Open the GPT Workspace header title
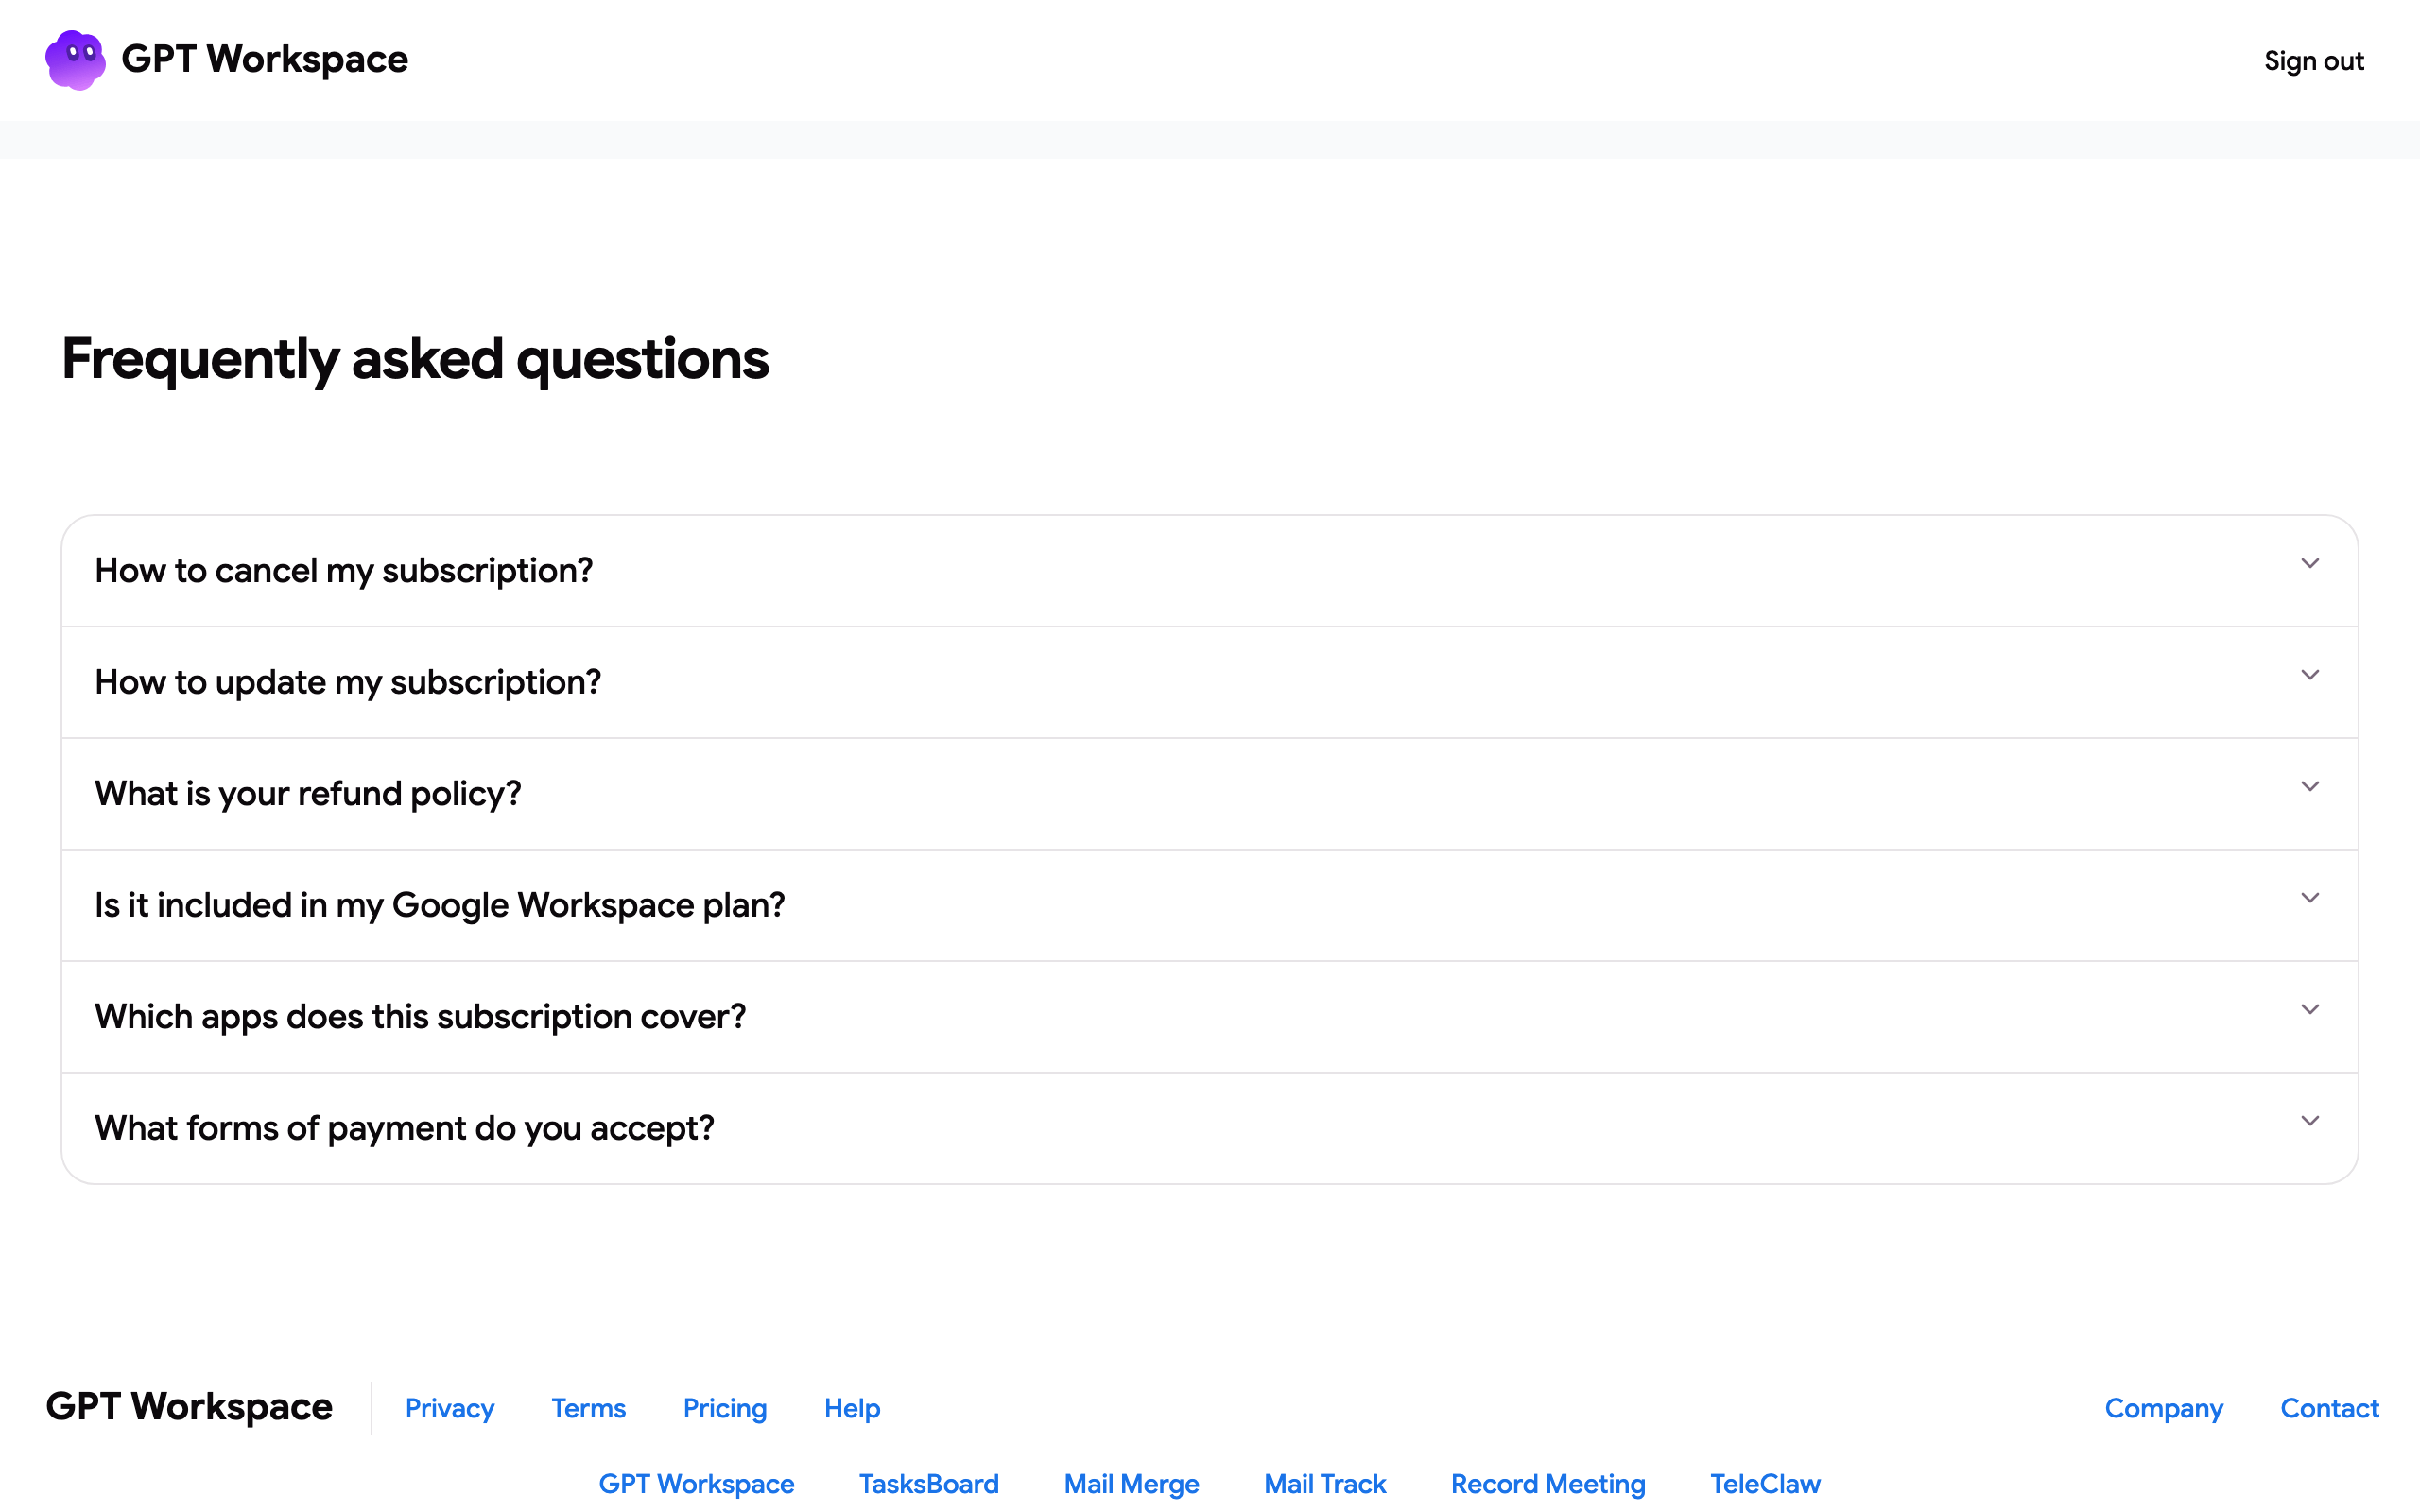Image resolution: width=2420 pixels, height=1512 pixels. coord(264,60)
